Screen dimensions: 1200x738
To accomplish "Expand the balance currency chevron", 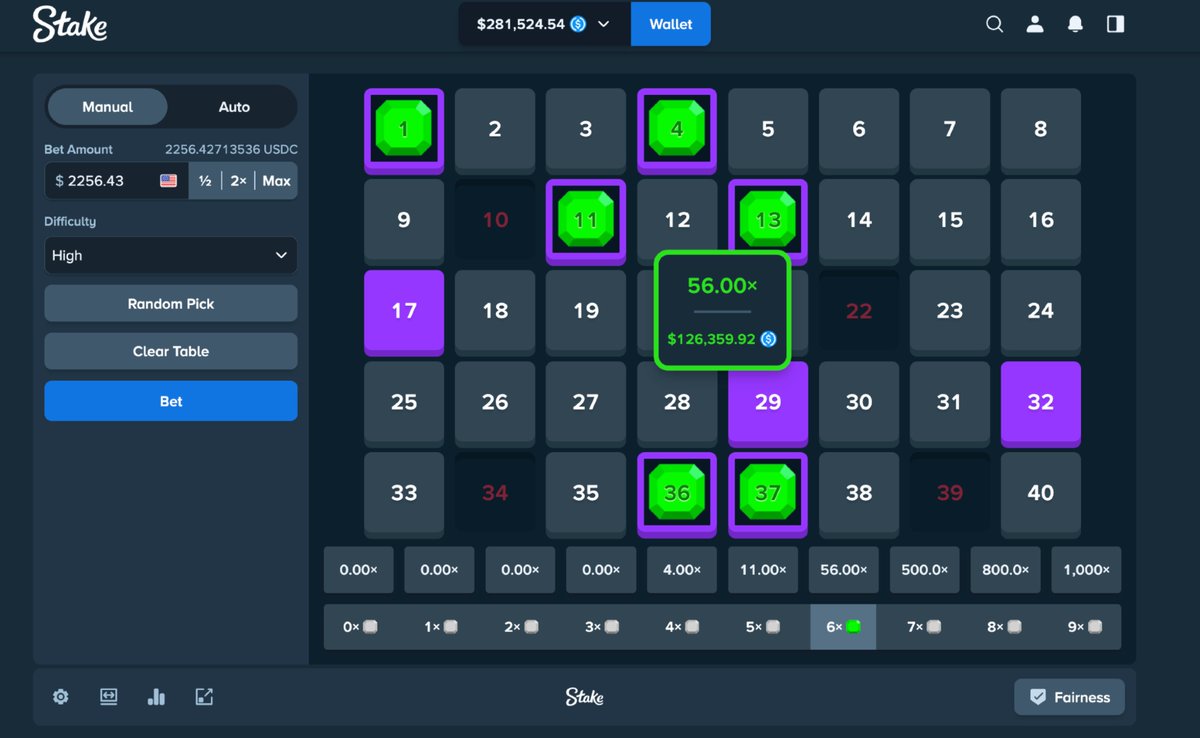I will coord(603,24).
